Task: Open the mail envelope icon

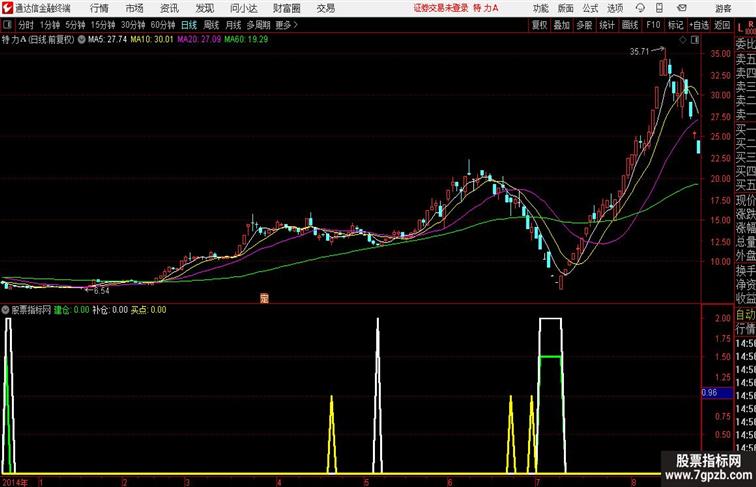Action: 682,8
